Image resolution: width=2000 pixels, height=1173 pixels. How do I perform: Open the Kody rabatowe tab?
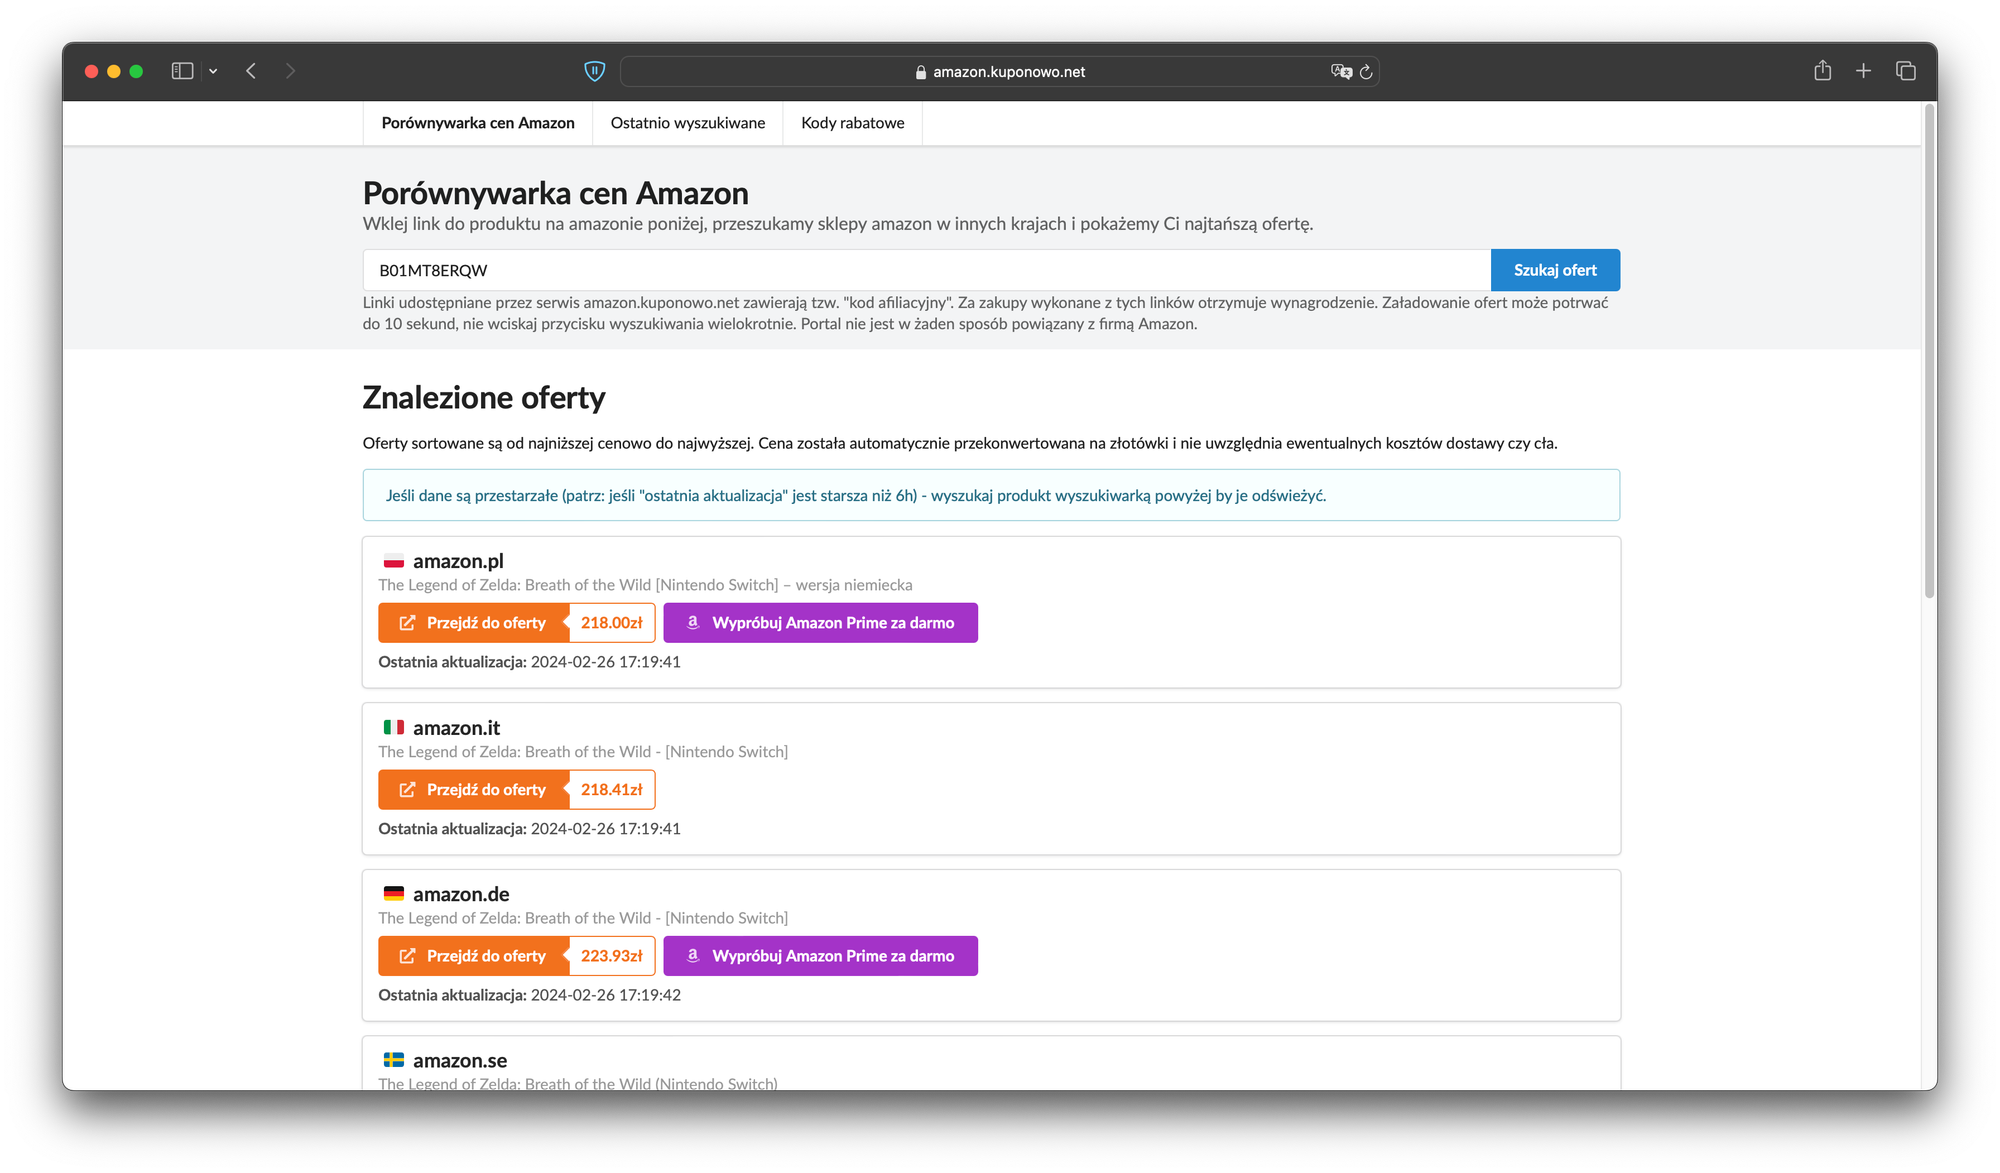pyautogui.click(x=852, y=123)
